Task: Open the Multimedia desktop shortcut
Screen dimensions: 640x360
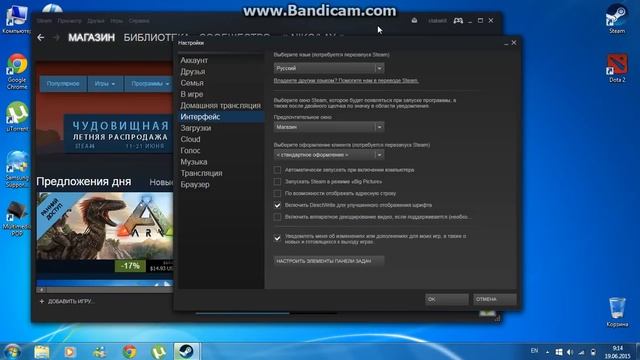Action: 17,218
